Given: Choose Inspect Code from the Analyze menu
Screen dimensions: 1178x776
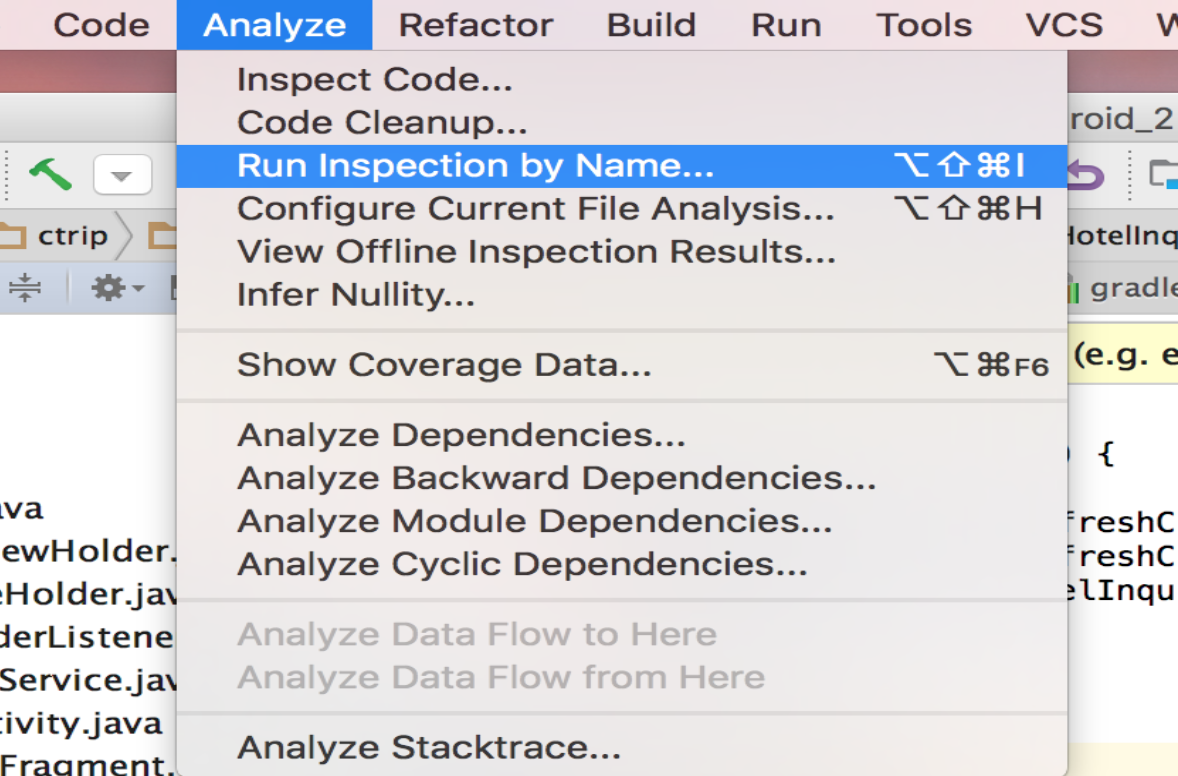Looking at the screenshot, I should coord(374,80).
